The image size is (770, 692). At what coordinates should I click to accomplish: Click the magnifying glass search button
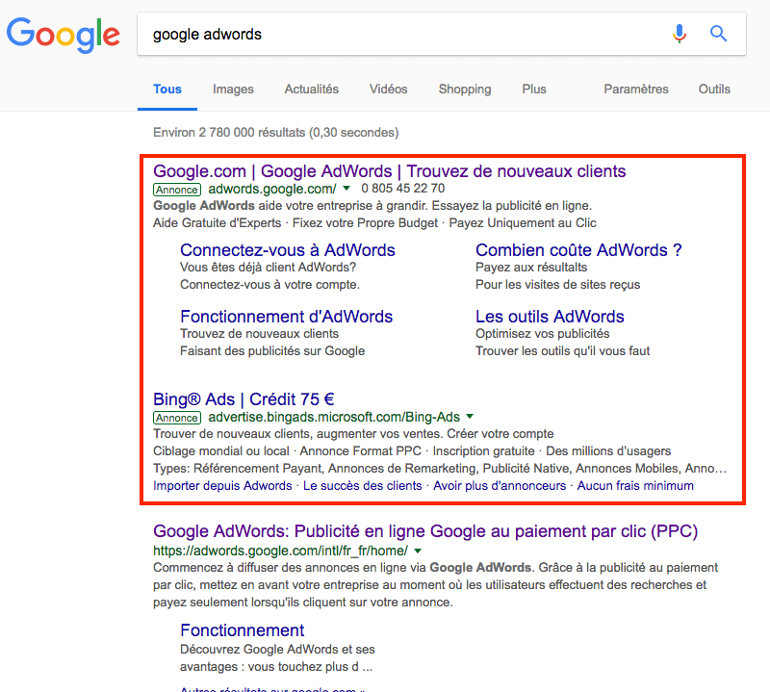(718, 33)
